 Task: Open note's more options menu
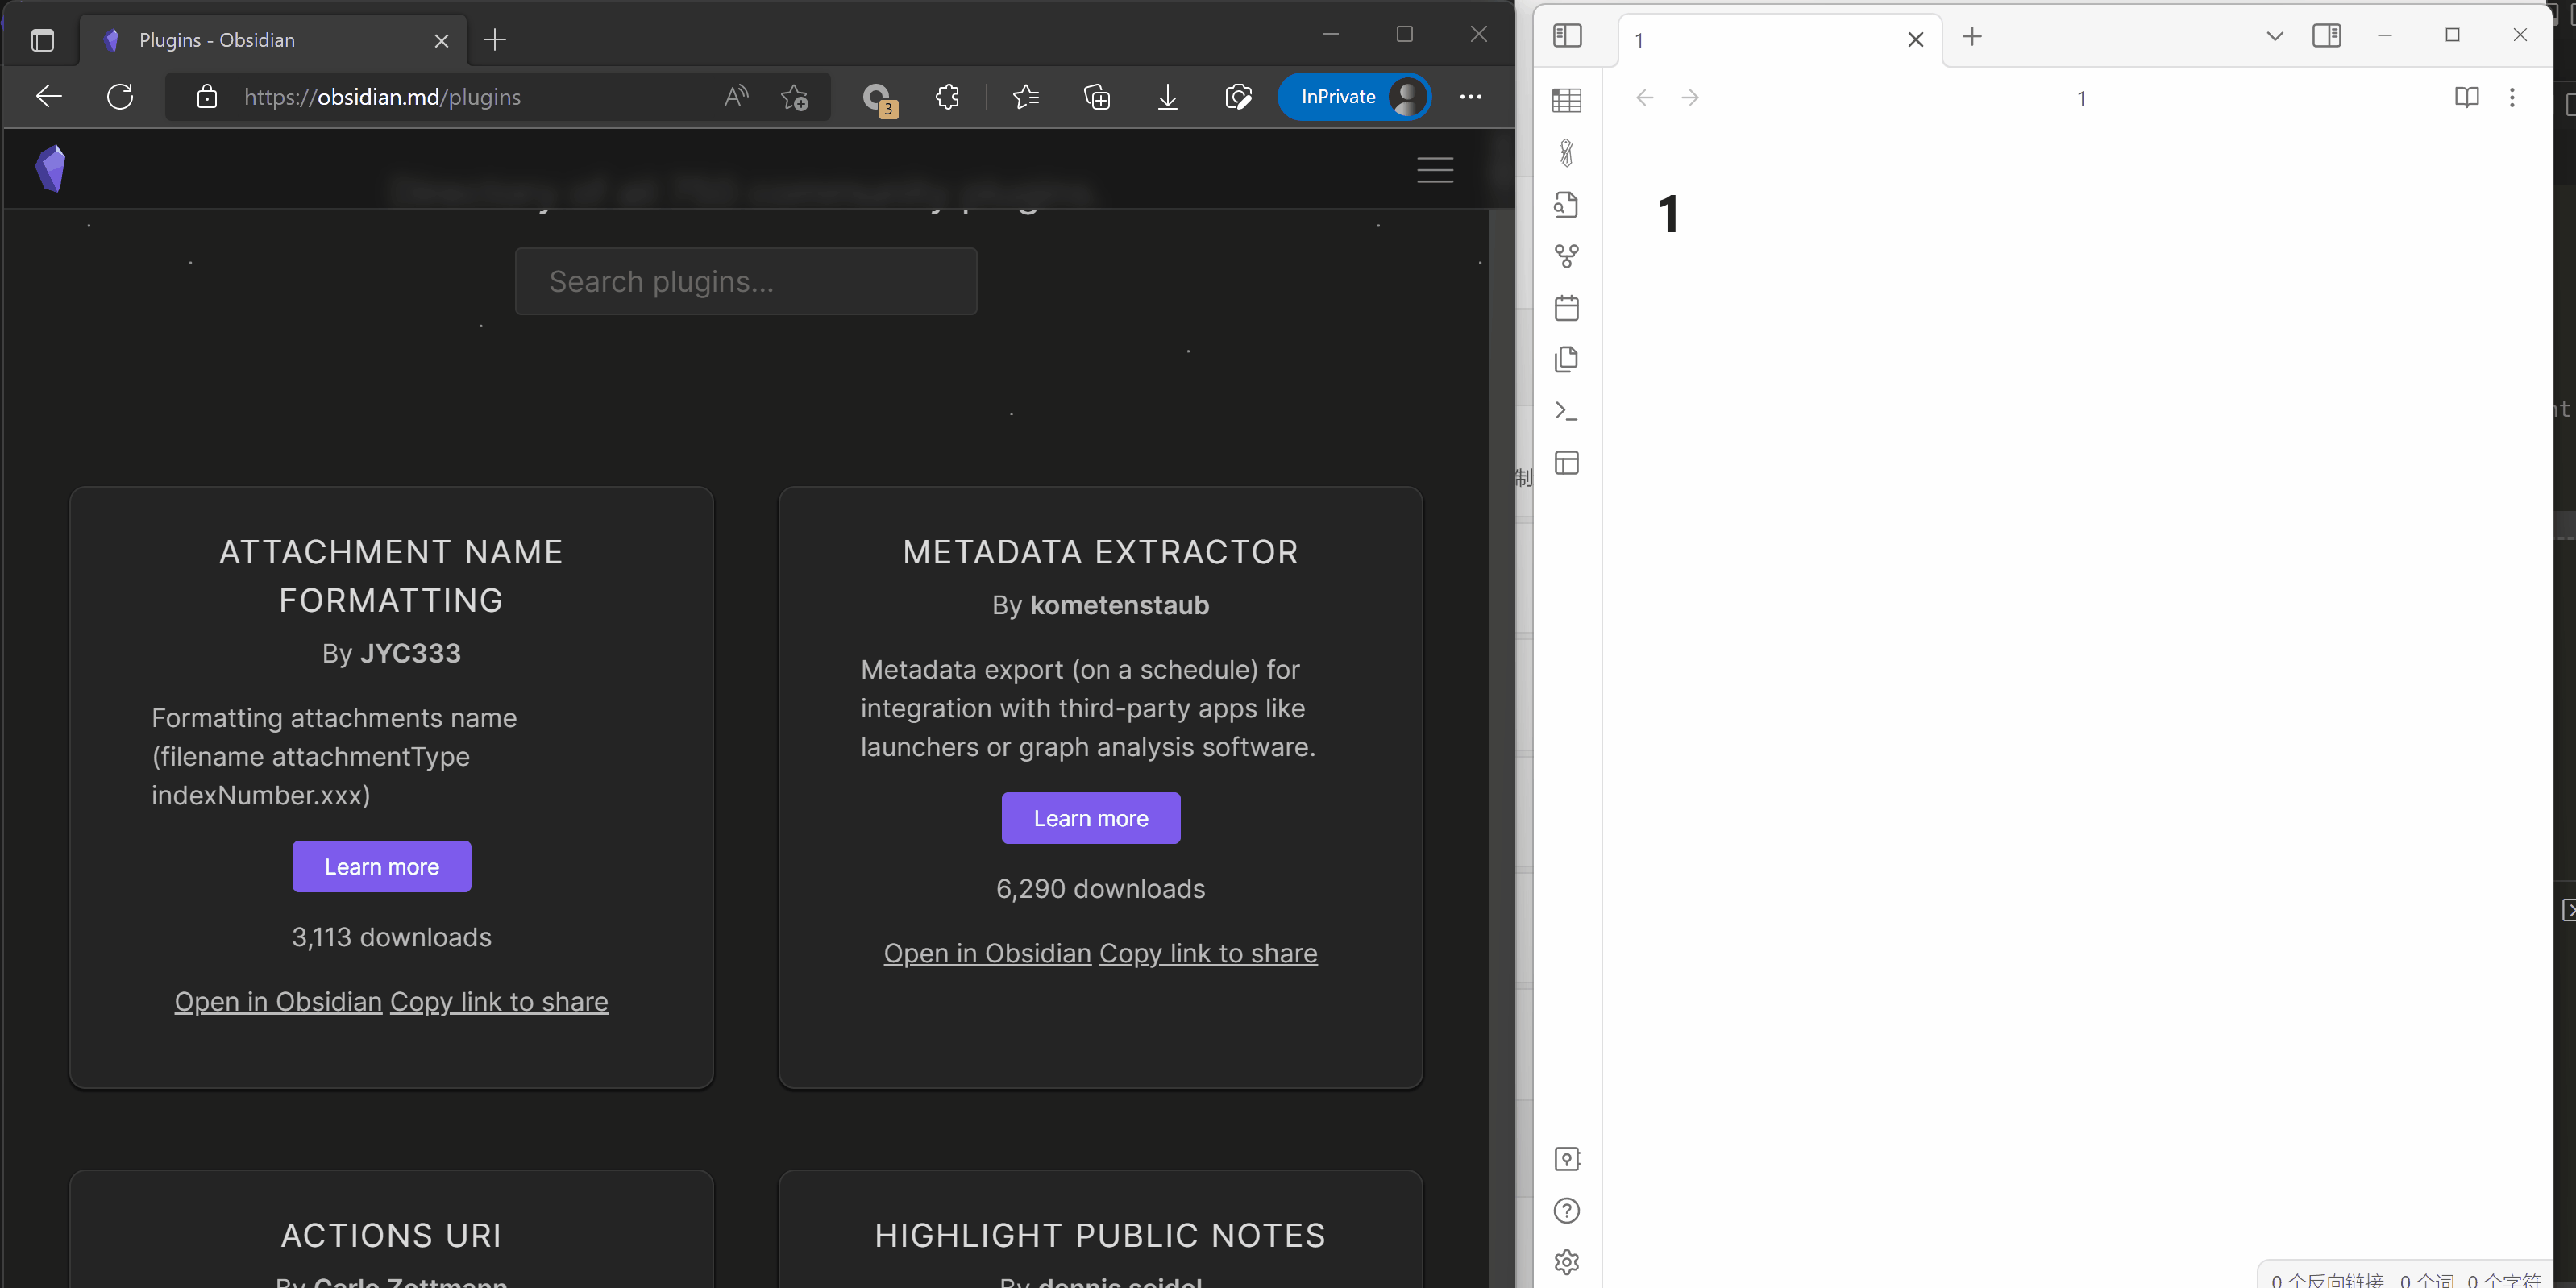click(x=2511, y=97)
